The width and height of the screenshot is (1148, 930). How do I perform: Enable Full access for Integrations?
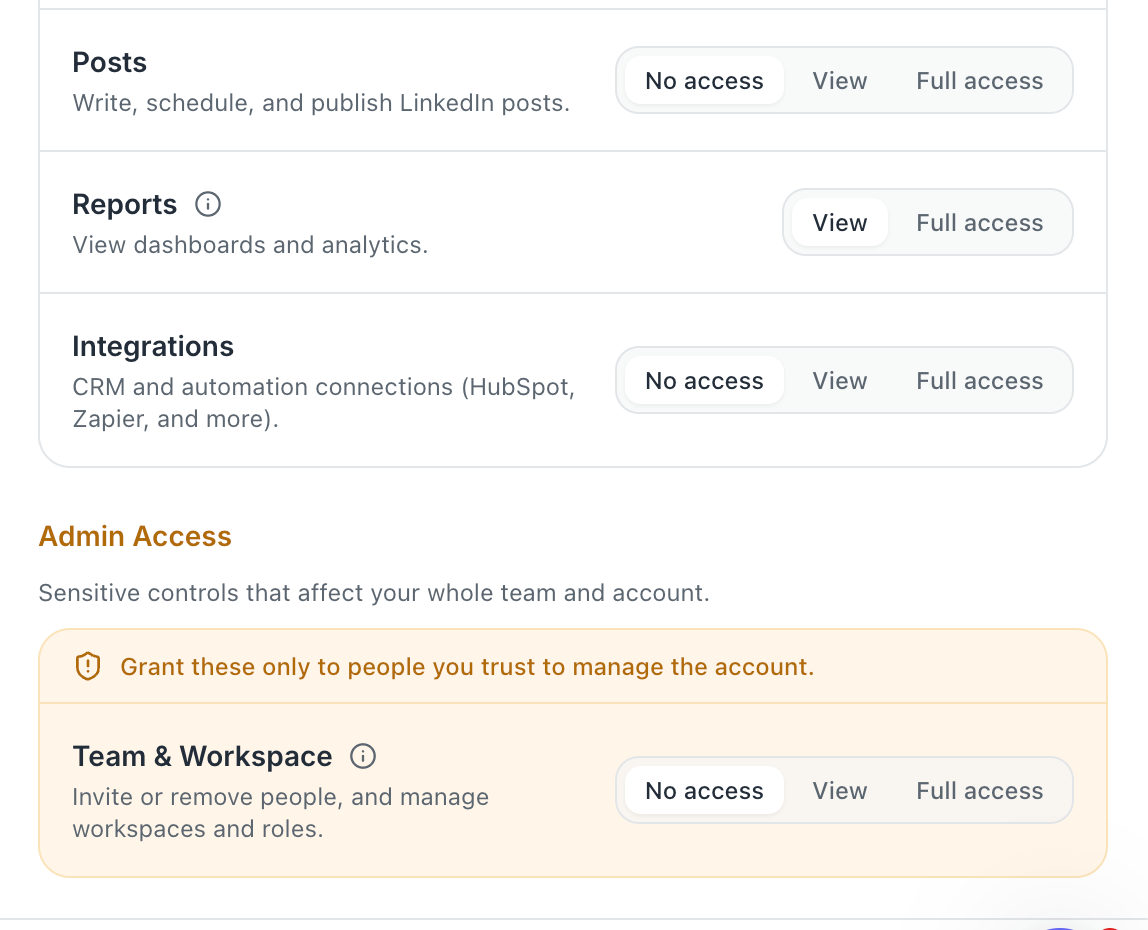click(980, 381)
